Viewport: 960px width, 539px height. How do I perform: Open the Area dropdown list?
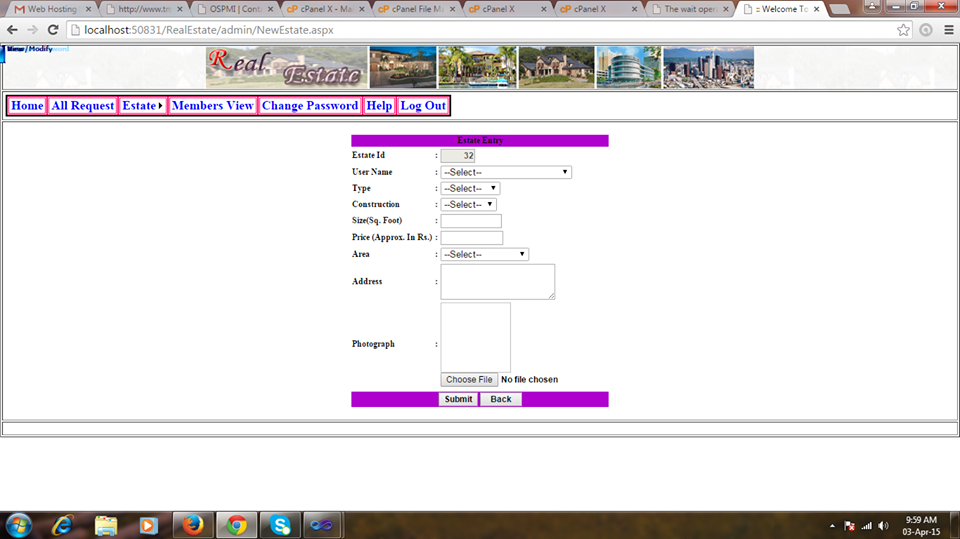click(x=484, y=254)
